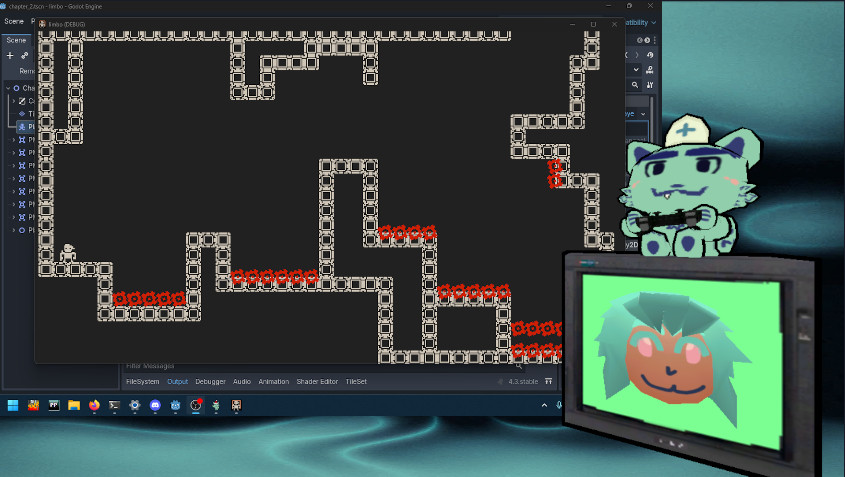Click the player character in the game window
The width and height of the screenshot is (845, 477).
point(68,253)
